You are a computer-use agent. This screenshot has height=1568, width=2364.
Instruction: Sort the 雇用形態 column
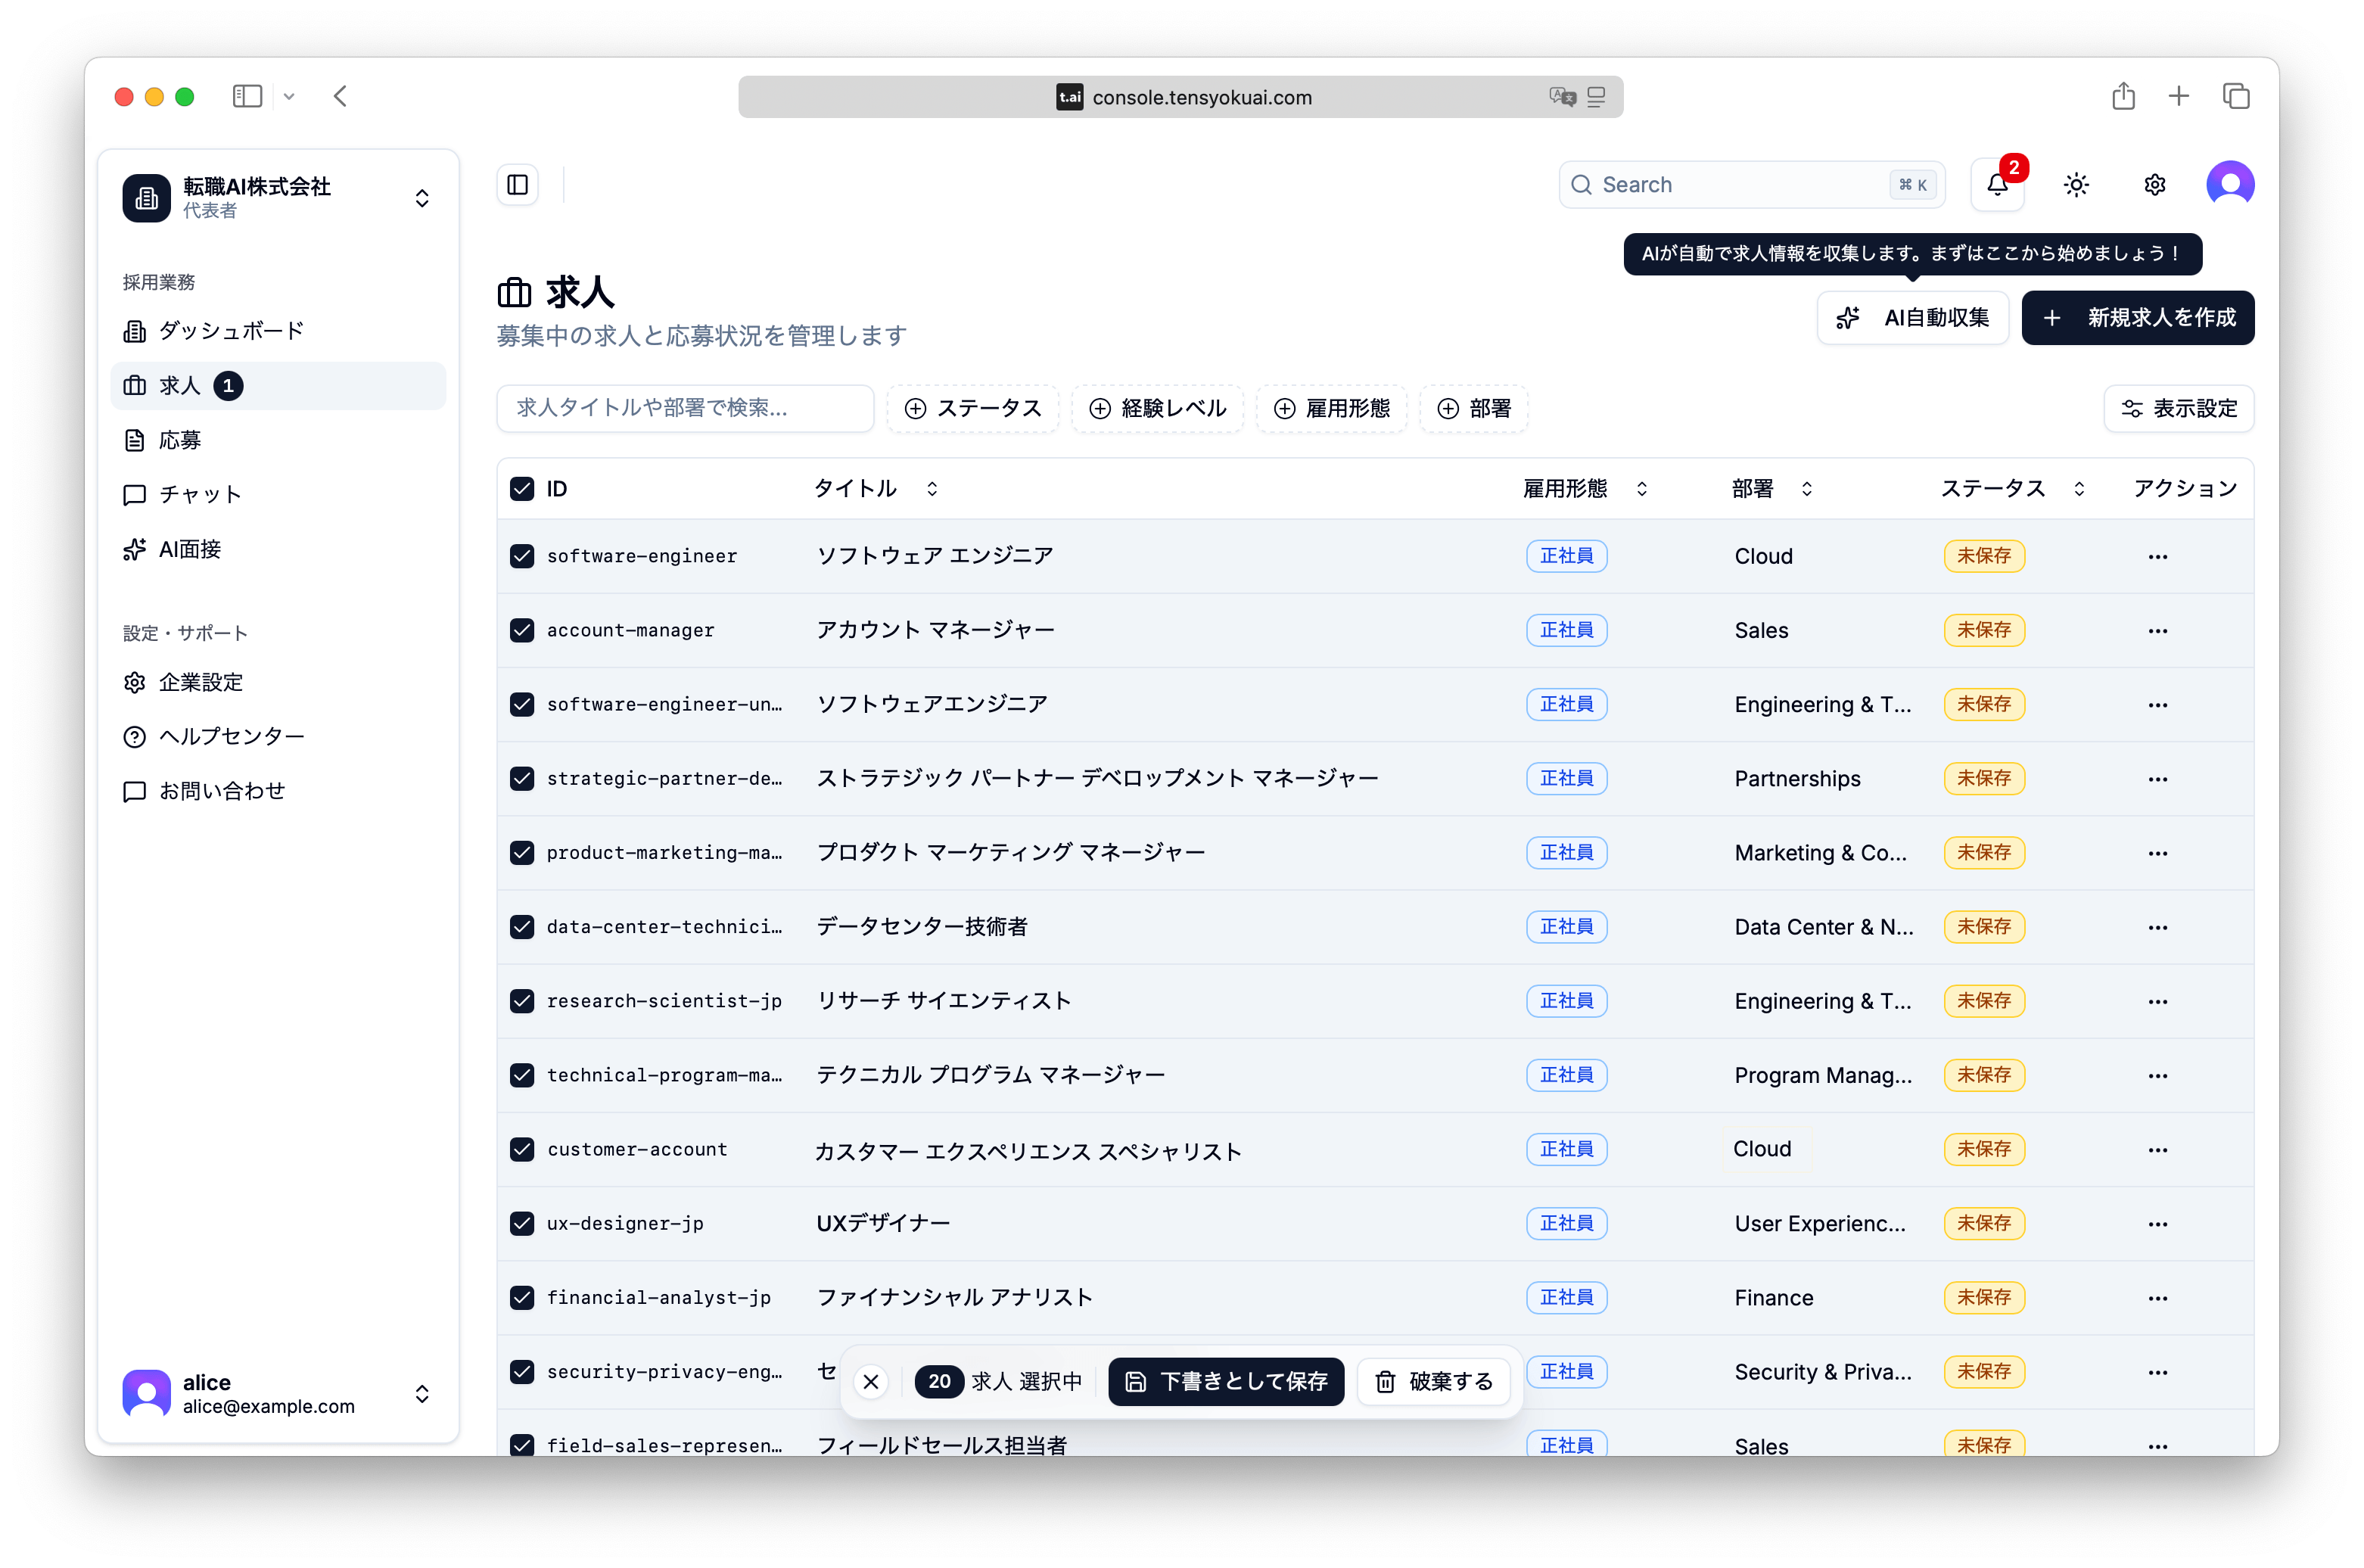(x=1641, y=488)
